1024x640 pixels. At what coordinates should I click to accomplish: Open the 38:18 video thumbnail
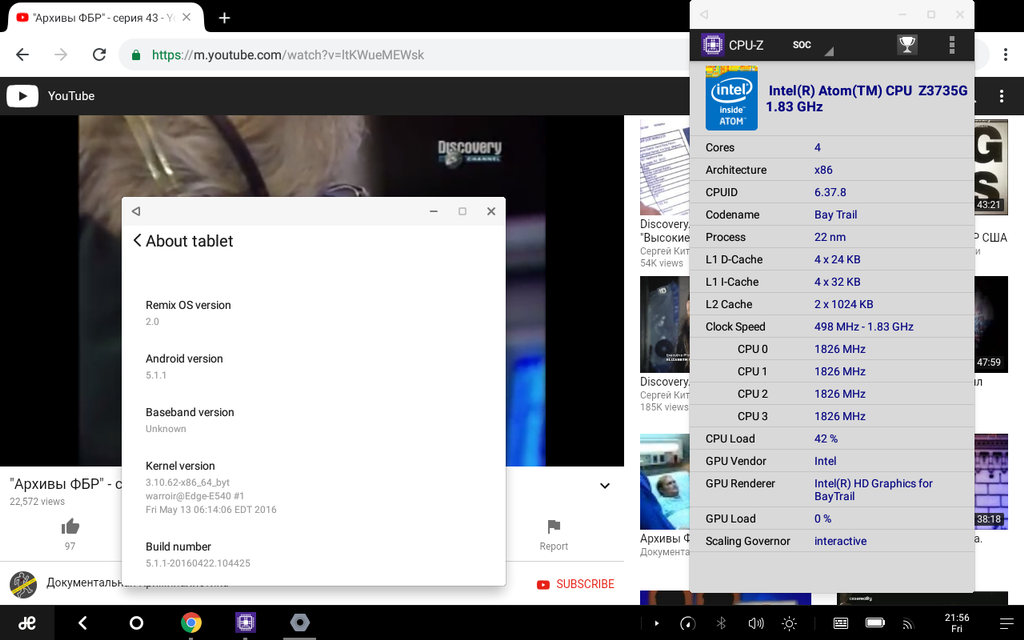coord(991,481)
